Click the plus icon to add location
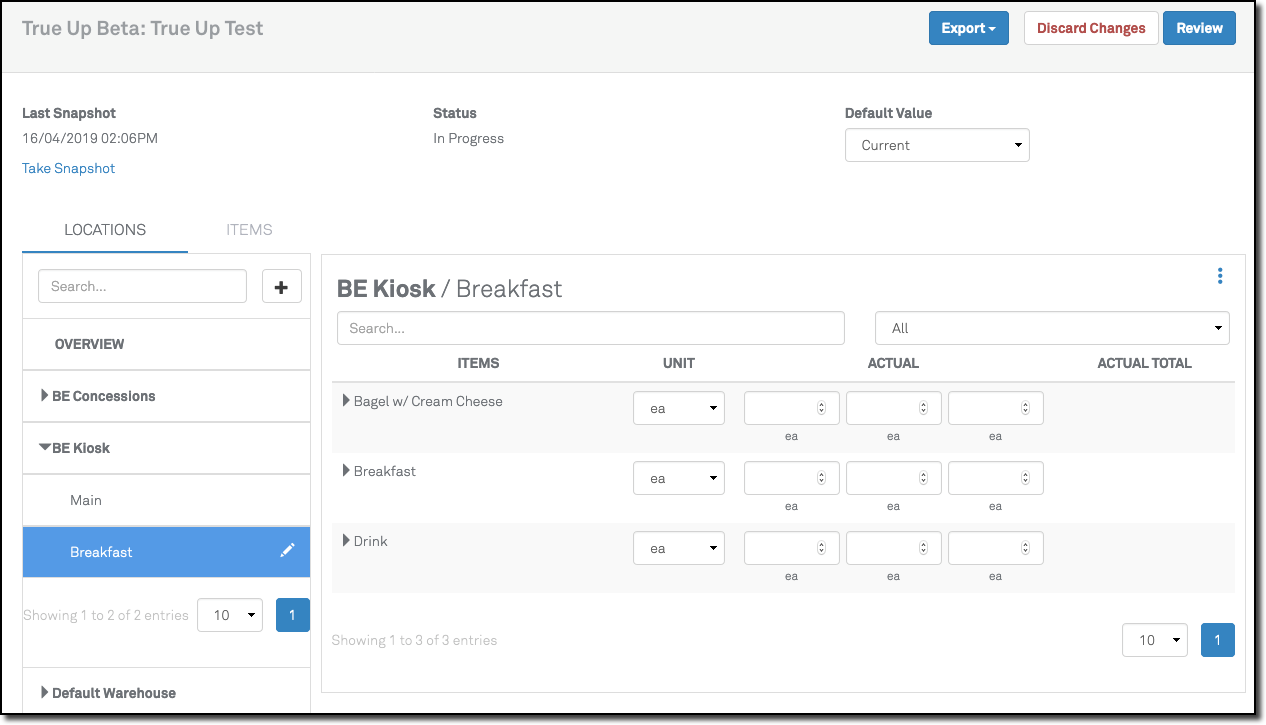 click(x=281, y=286)
